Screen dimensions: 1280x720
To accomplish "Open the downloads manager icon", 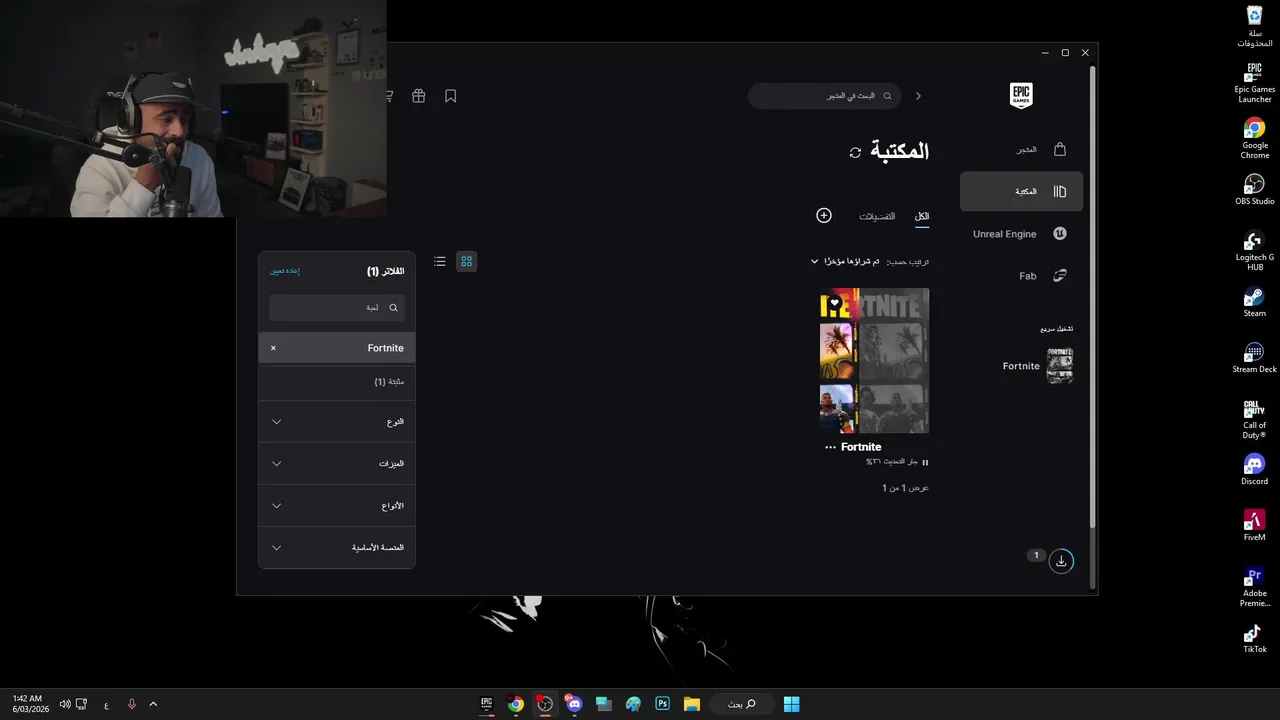I will (1061, 561).
